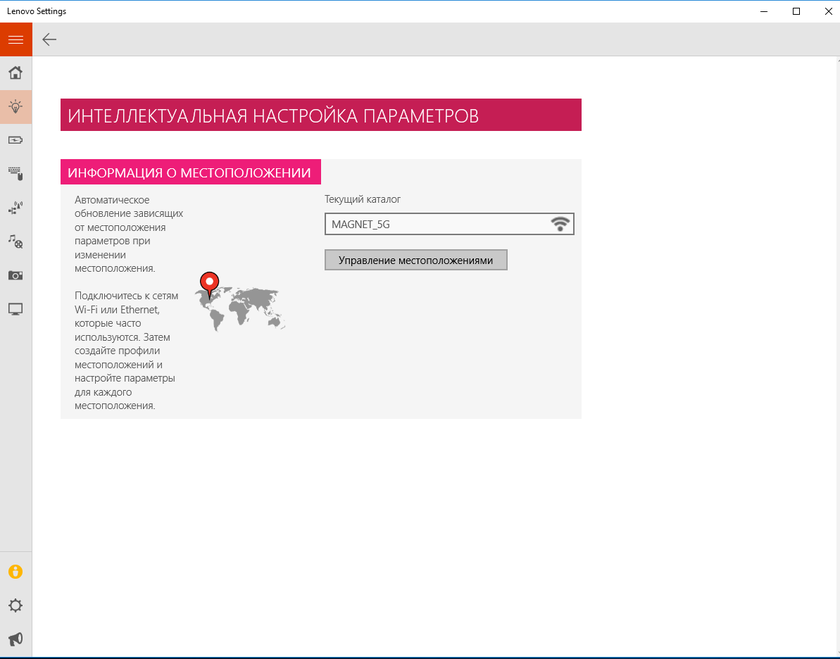The image size is (840, 659).
Task: Select the lightbulb smart settings icon
Action: [x=15, y=106]
